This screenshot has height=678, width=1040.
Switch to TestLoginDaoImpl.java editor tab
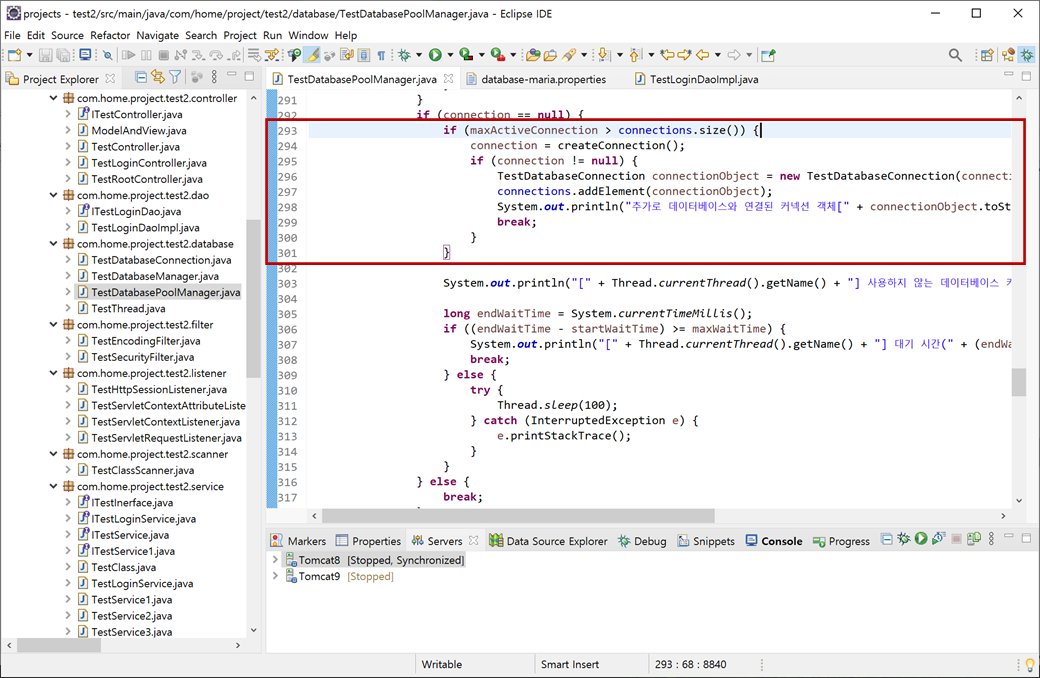(696, 79)
